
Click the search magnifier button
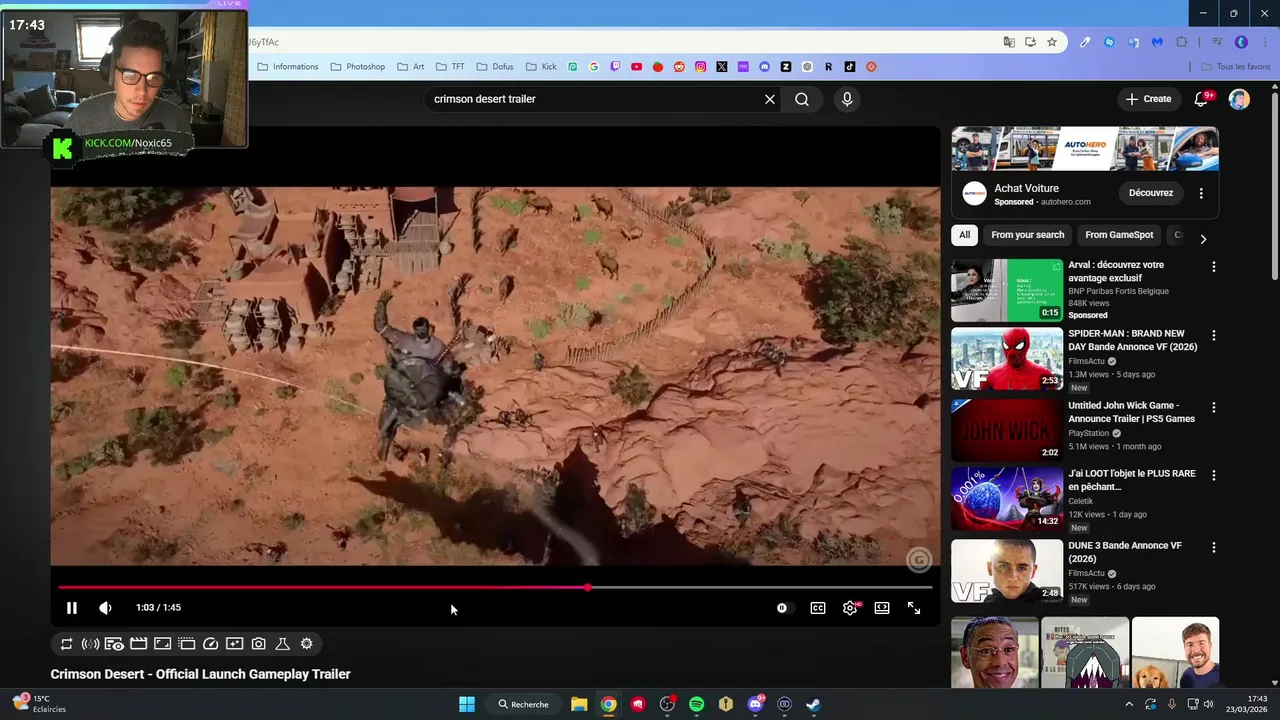point(802,99)
